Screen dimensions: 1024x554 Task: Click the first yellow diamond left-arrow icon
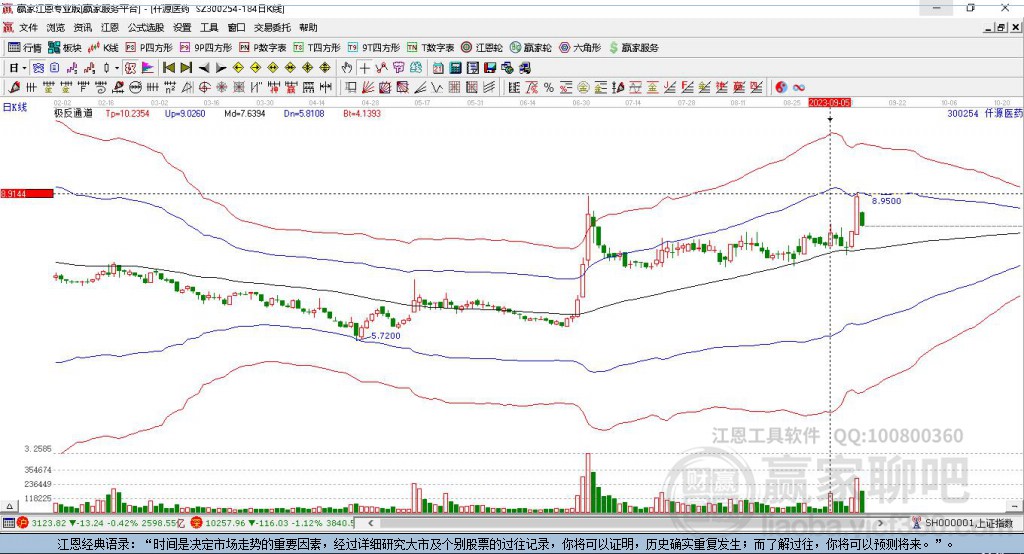click(x=238, y=68)
